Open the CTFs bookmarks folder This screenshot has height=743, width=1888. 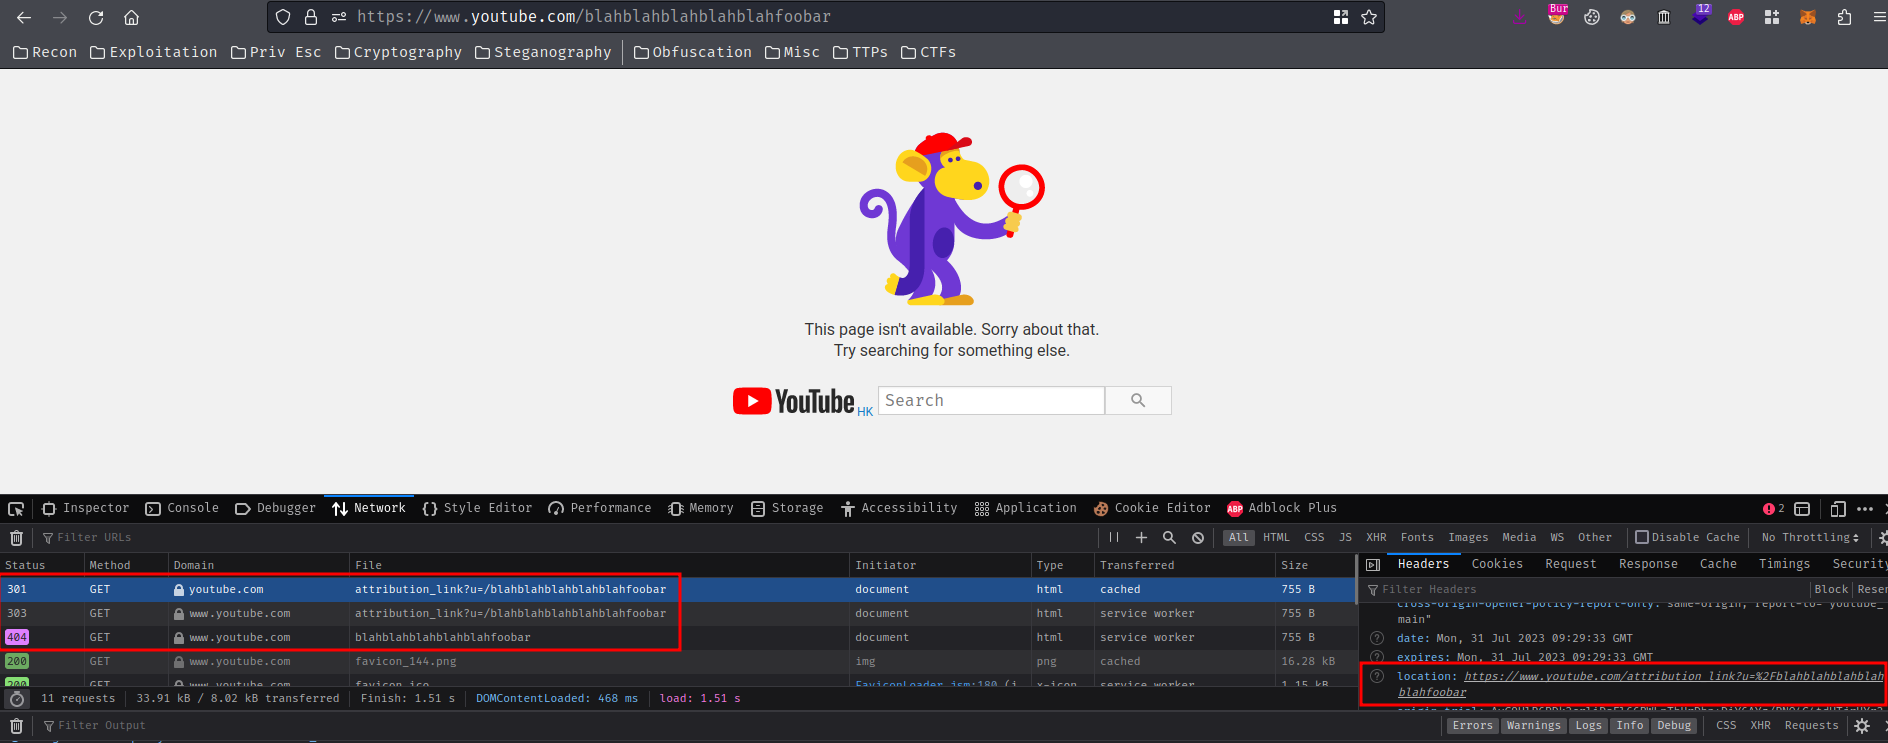928,52
